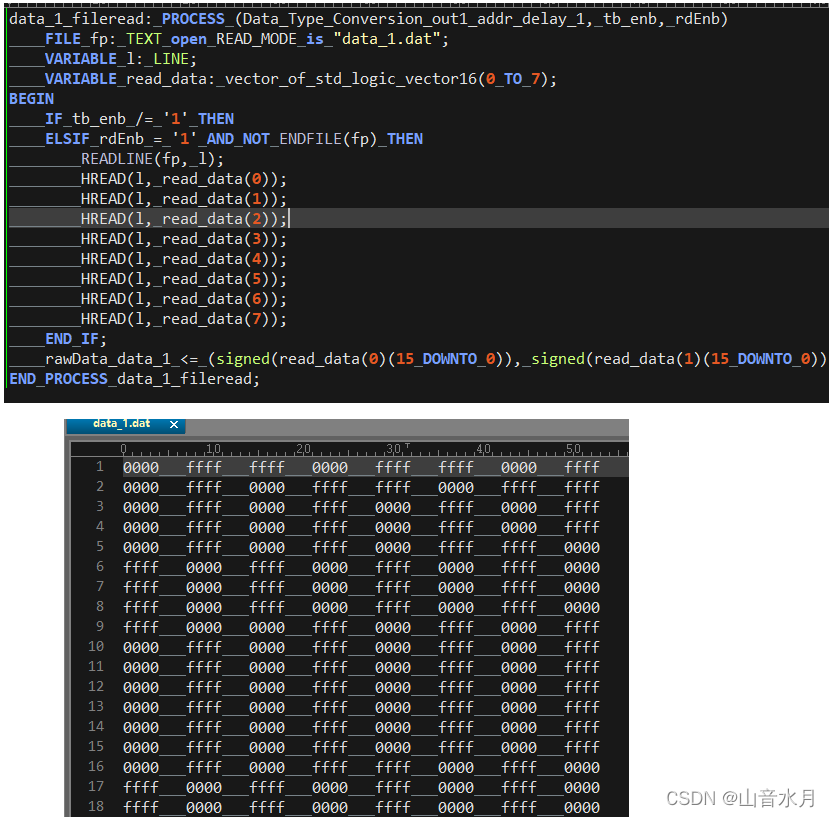The height and width of the screenshot is (817, 829).
Task: Click line number 12 in data_1.dat
Action: pos(96,687)
